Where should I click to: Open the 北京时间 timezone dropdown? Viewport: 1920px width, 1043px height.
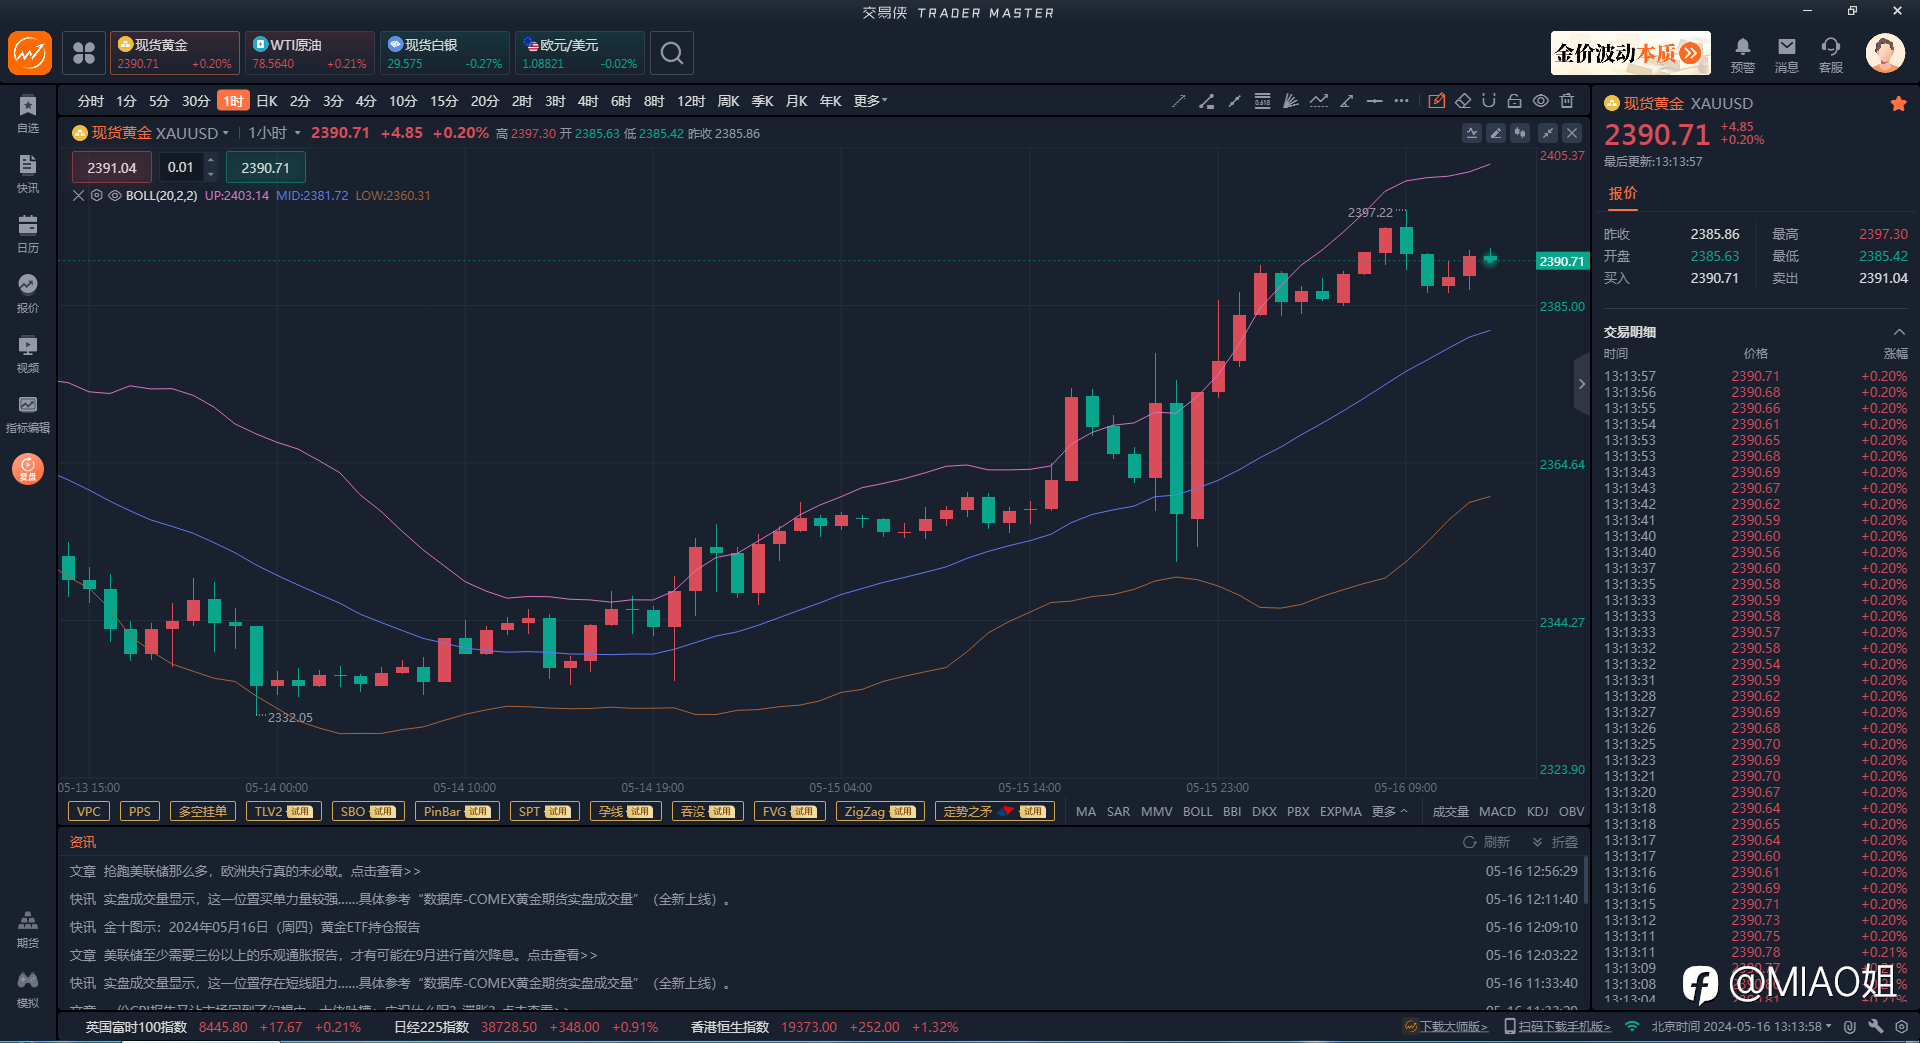coord(1741,1027)
